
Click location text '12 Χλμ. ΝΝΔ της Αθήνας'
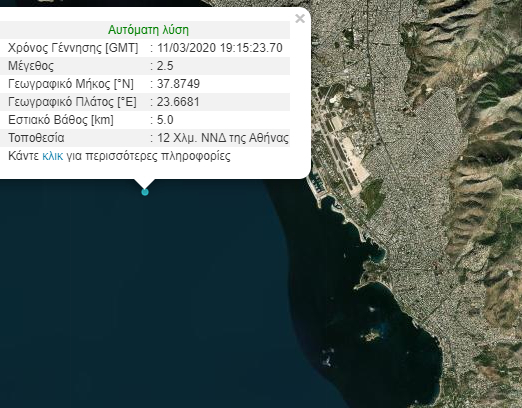[223, 138]
